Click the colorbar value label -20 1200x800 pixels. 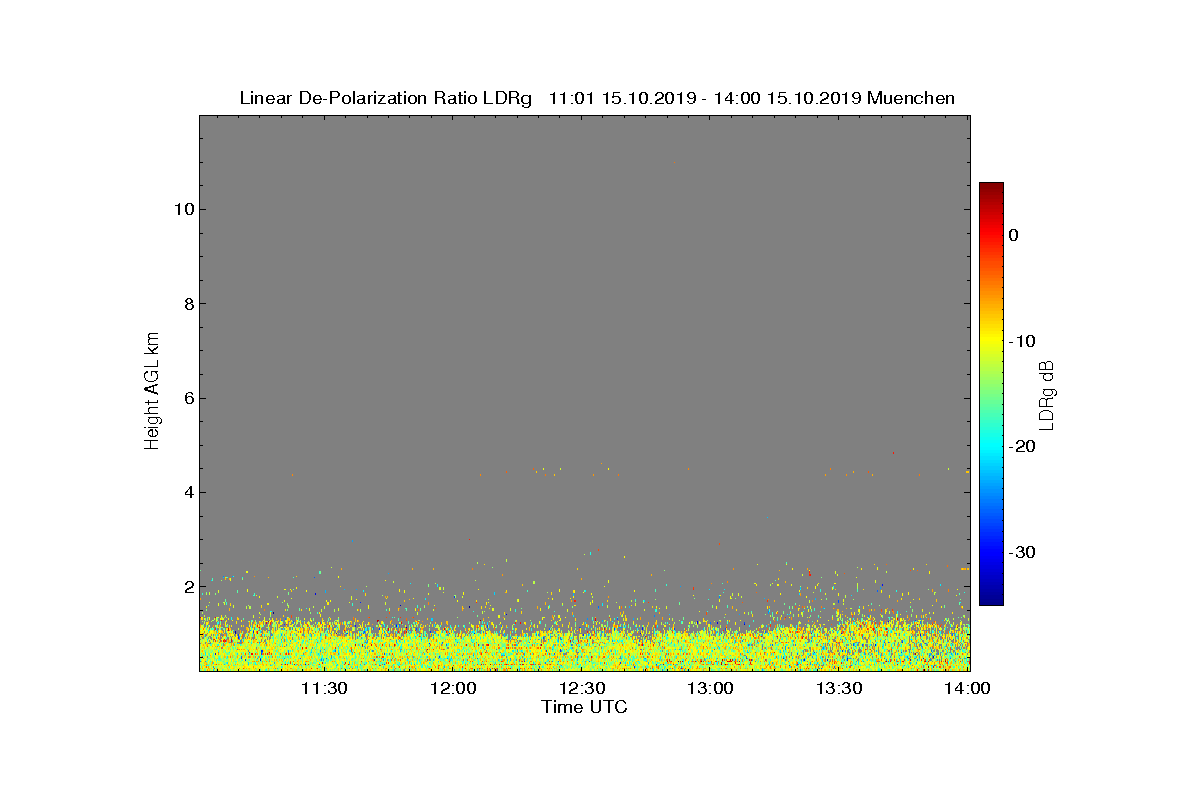point(1022,446)
